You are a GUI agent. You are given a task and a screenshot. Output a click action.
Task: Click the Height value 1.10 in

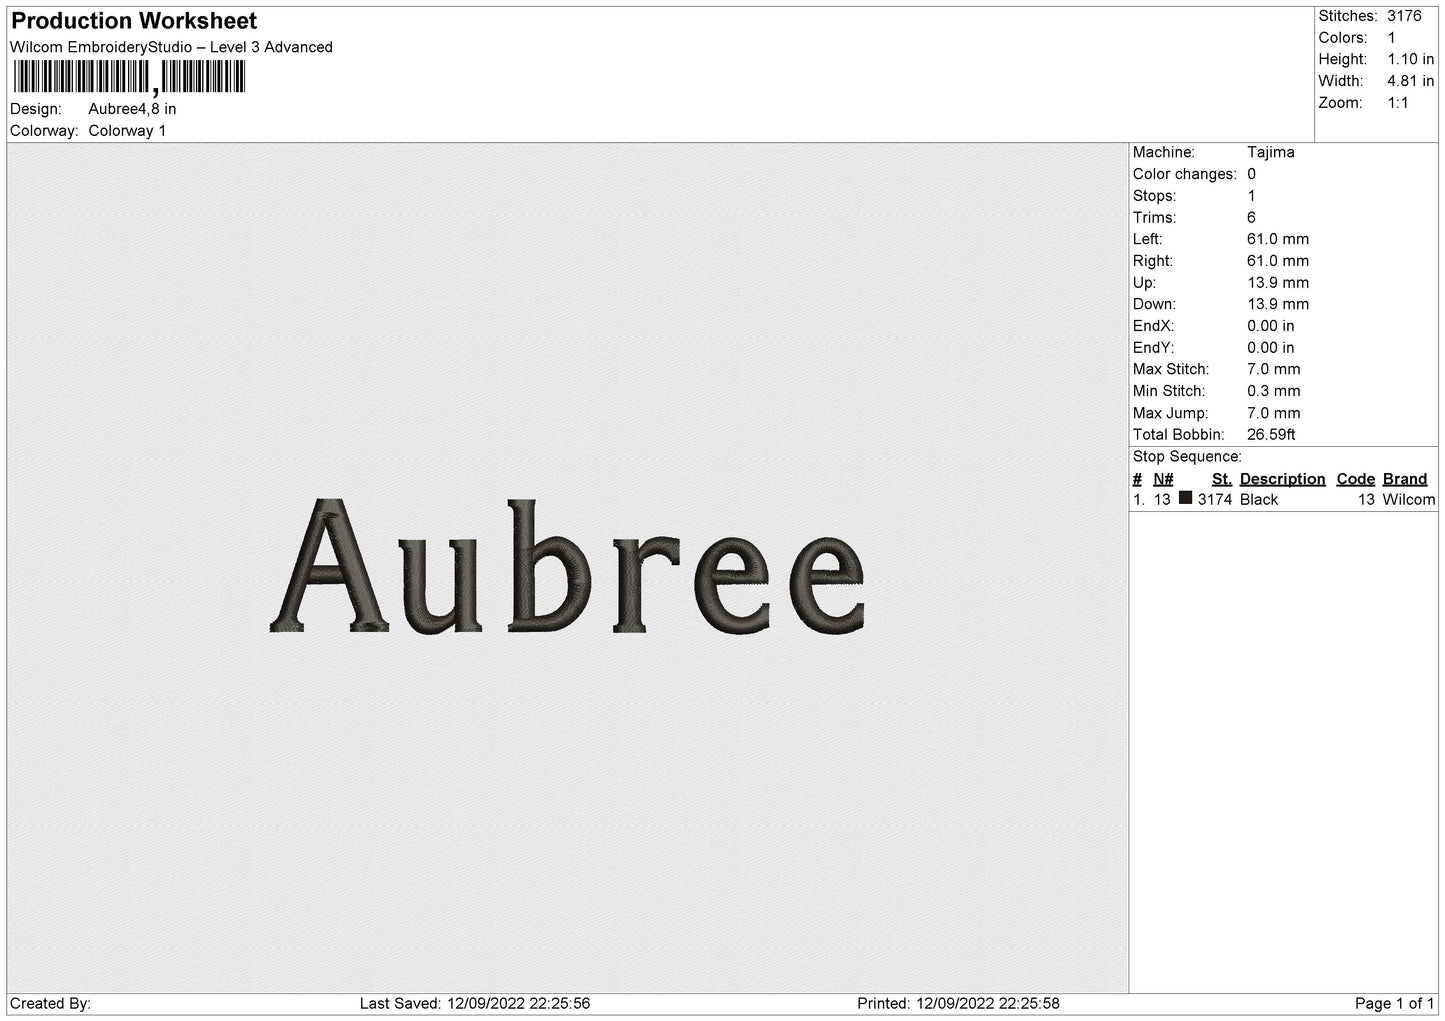point(1410,60)
